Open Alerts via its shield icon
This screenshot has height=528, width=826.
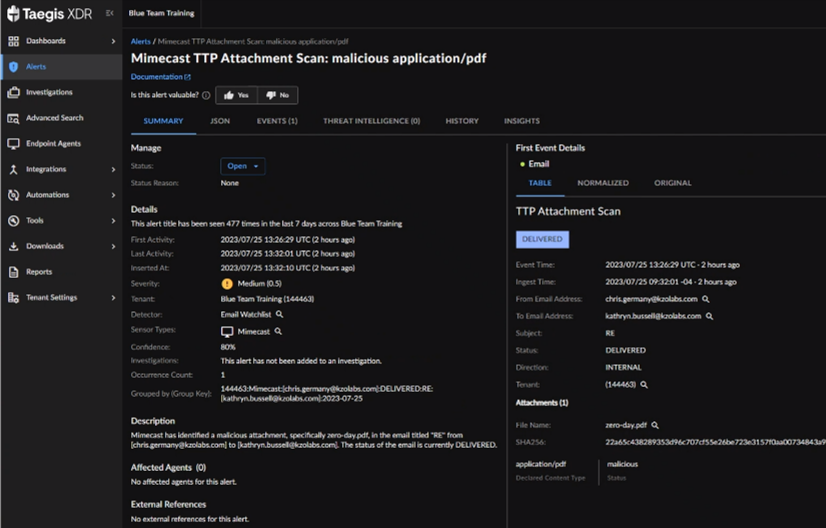13,67
